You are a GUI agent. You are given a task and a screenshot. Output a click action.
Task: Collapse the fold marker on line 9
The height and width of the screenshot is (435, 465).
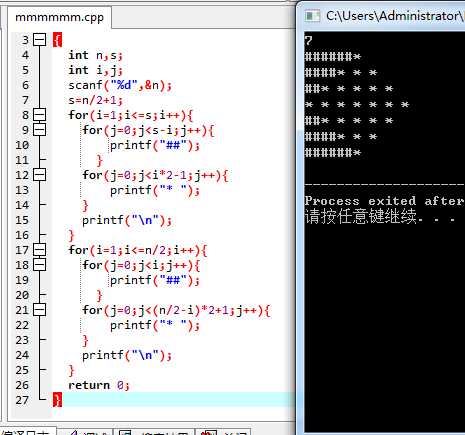click(x=40, y=129)
